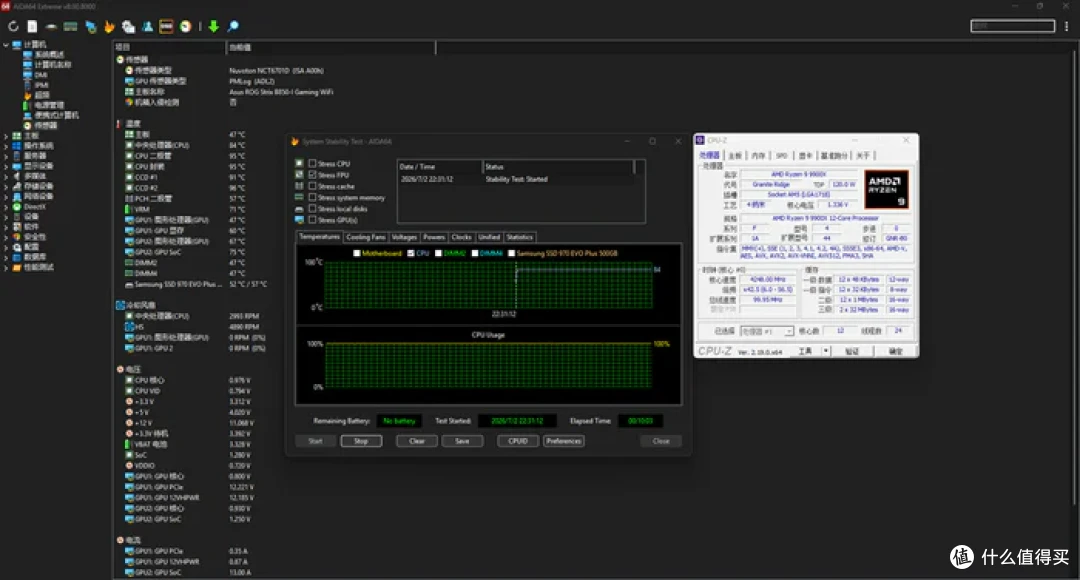
Task: Tick the Stress system memory checkbox
Action: (313, 198)
